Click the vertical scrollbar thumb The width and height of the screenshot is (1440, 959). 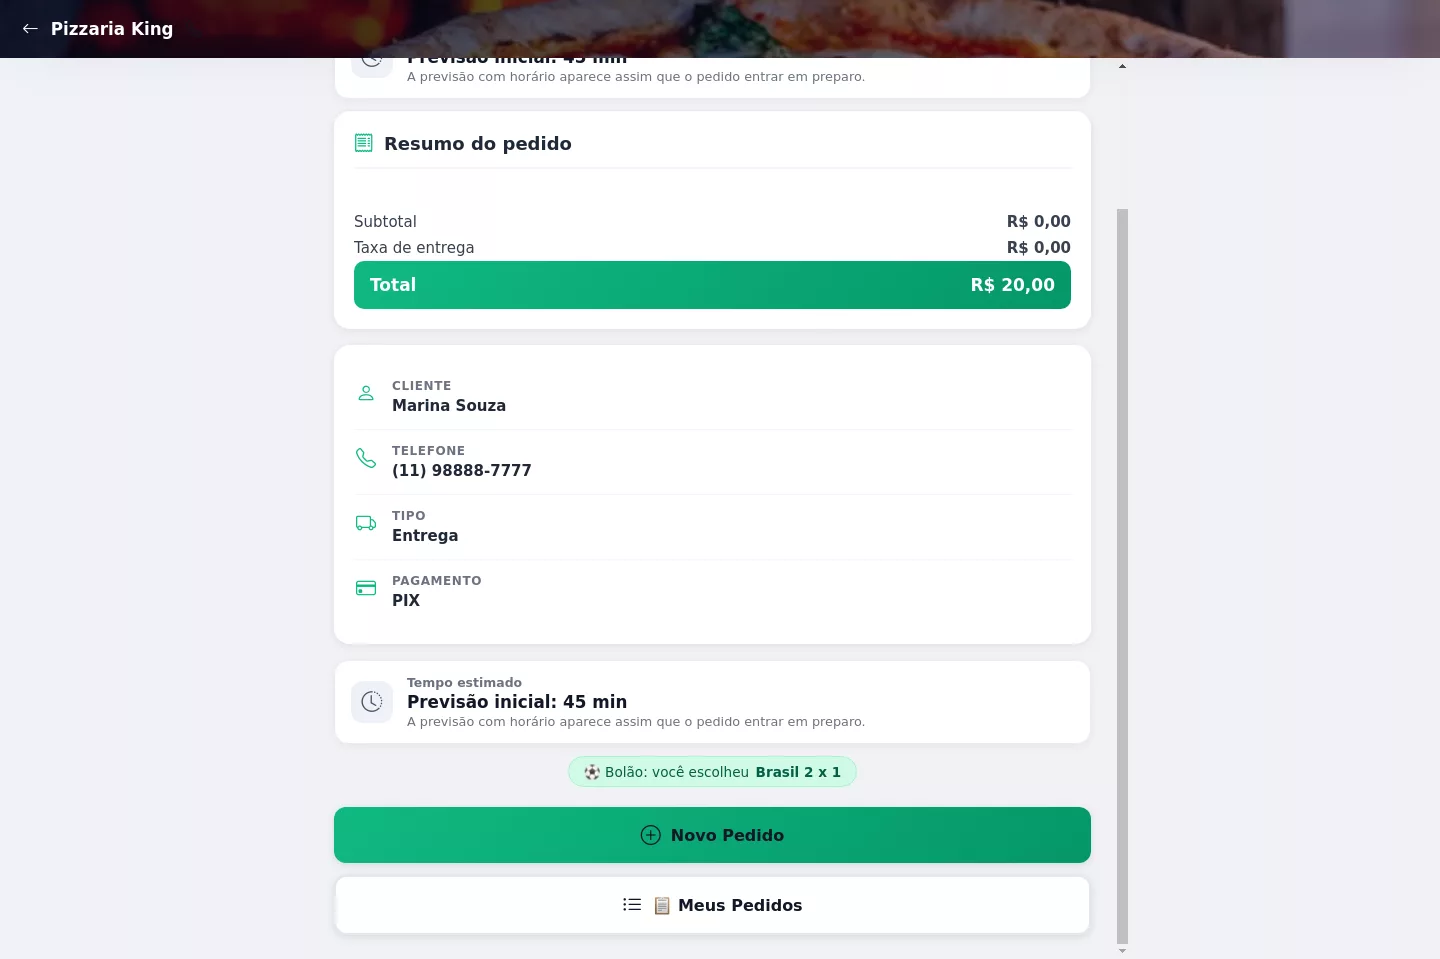pyautogui.click(x=1122, y=576)
